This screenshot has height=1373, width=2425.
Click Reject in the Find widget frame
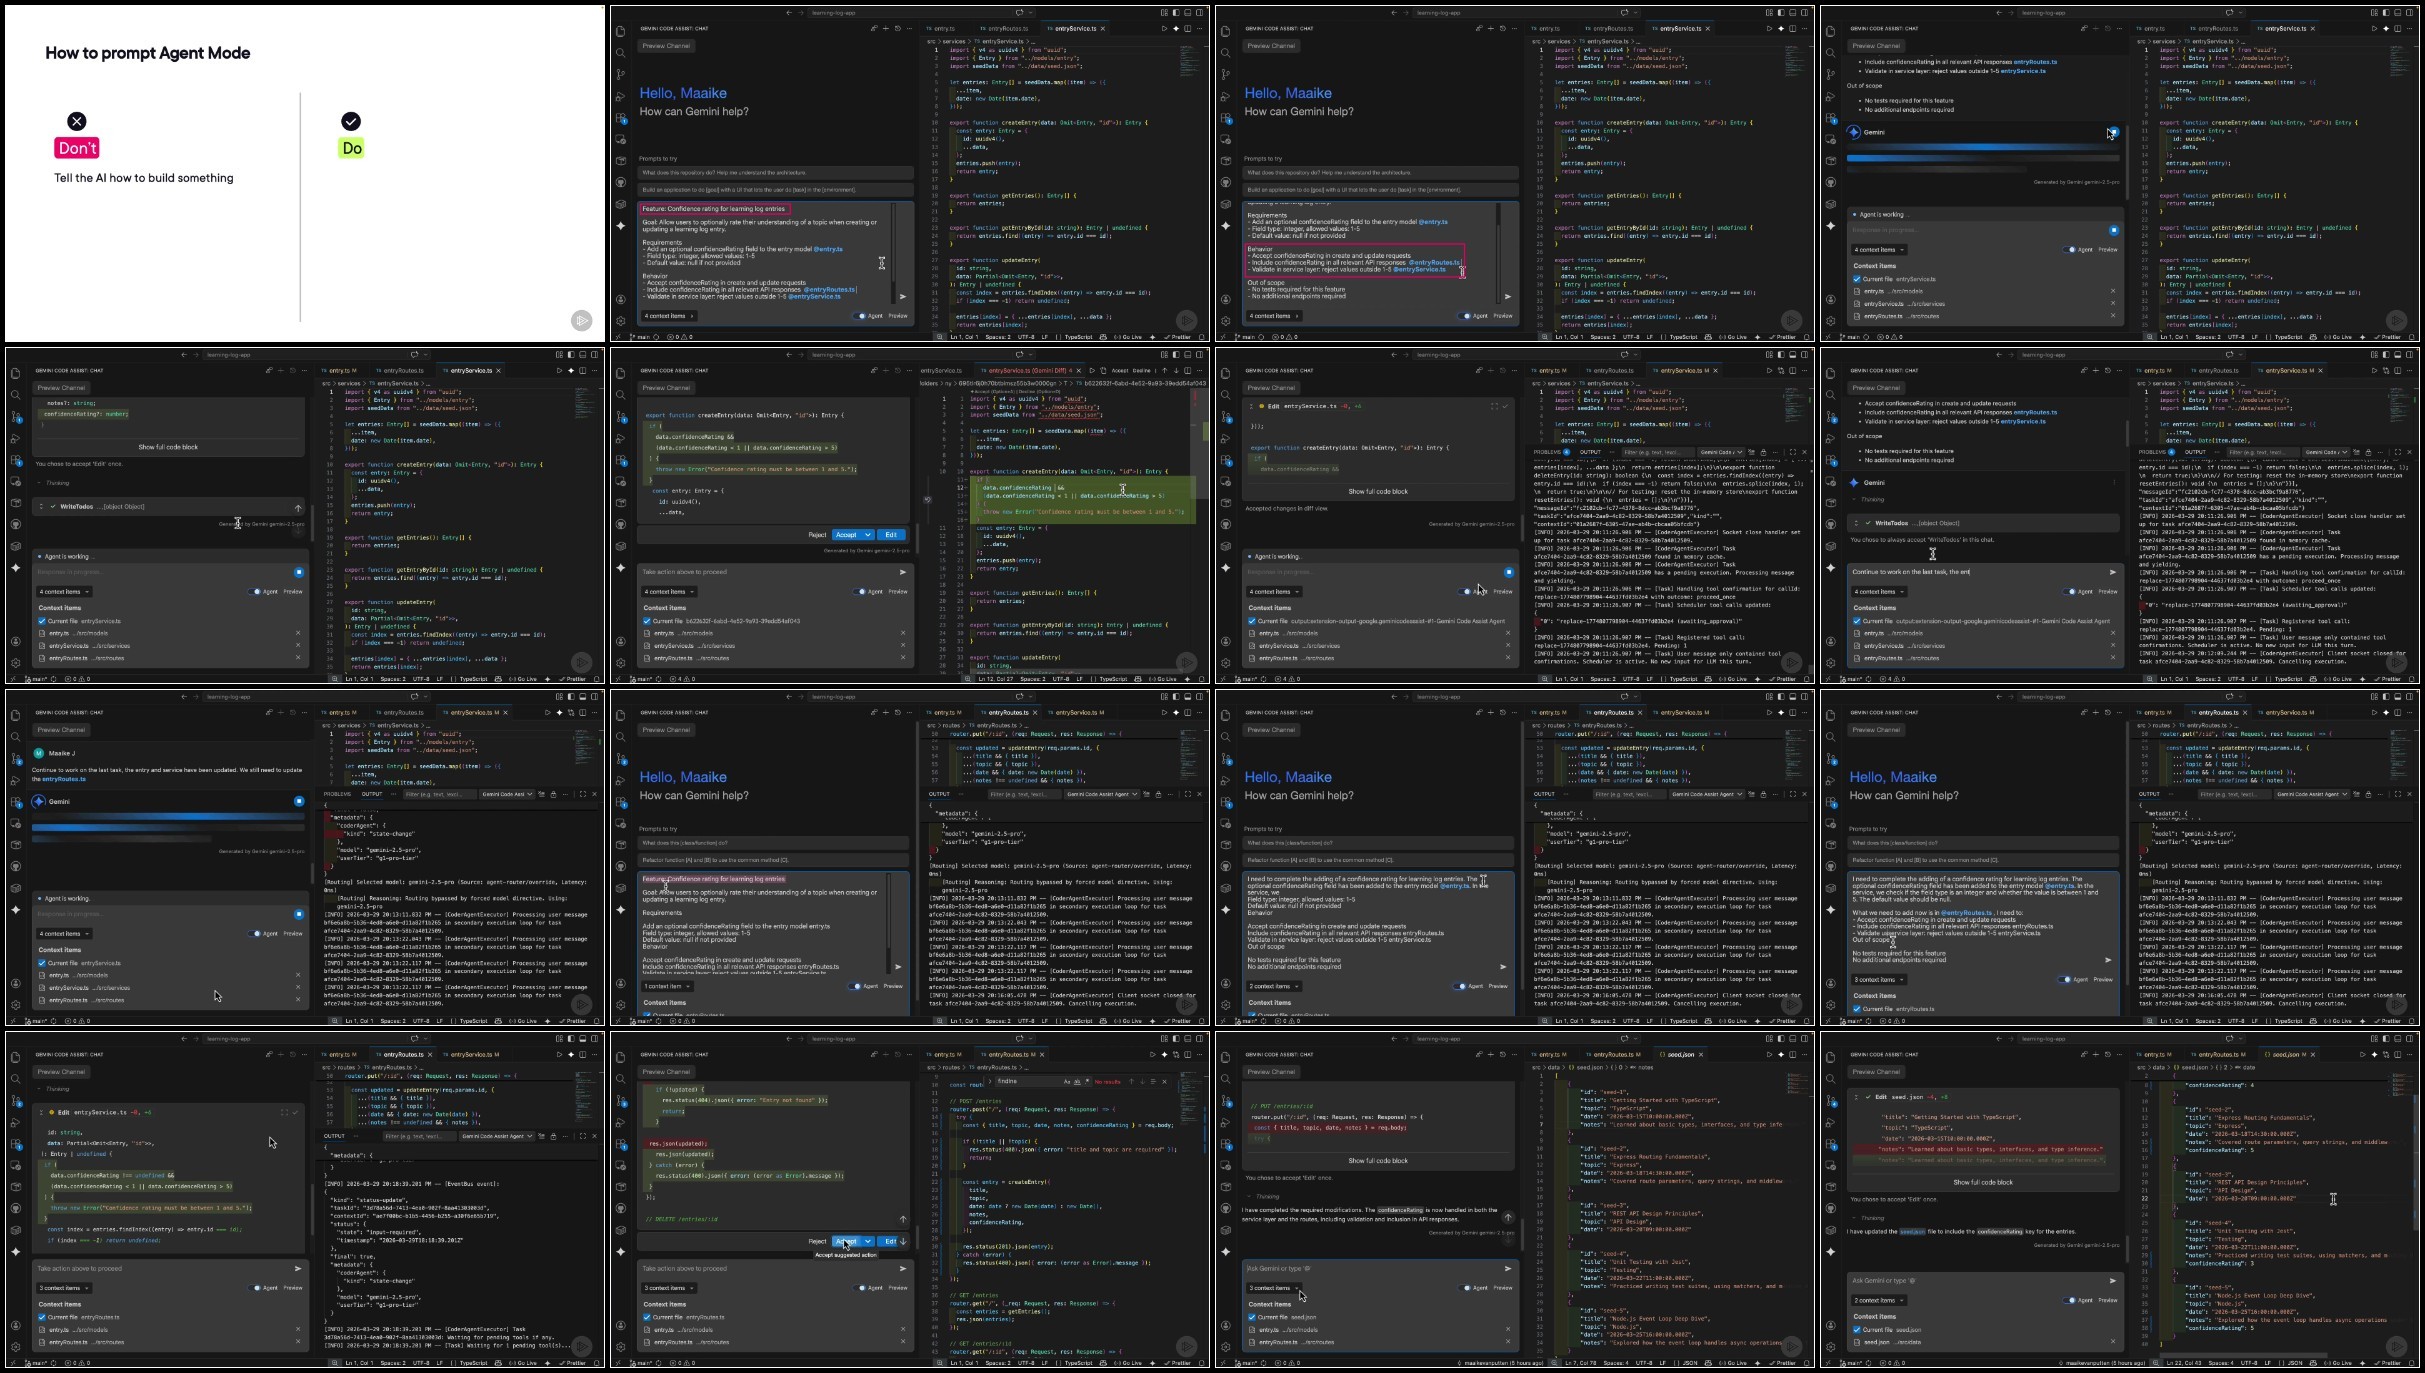point(817,1241)
